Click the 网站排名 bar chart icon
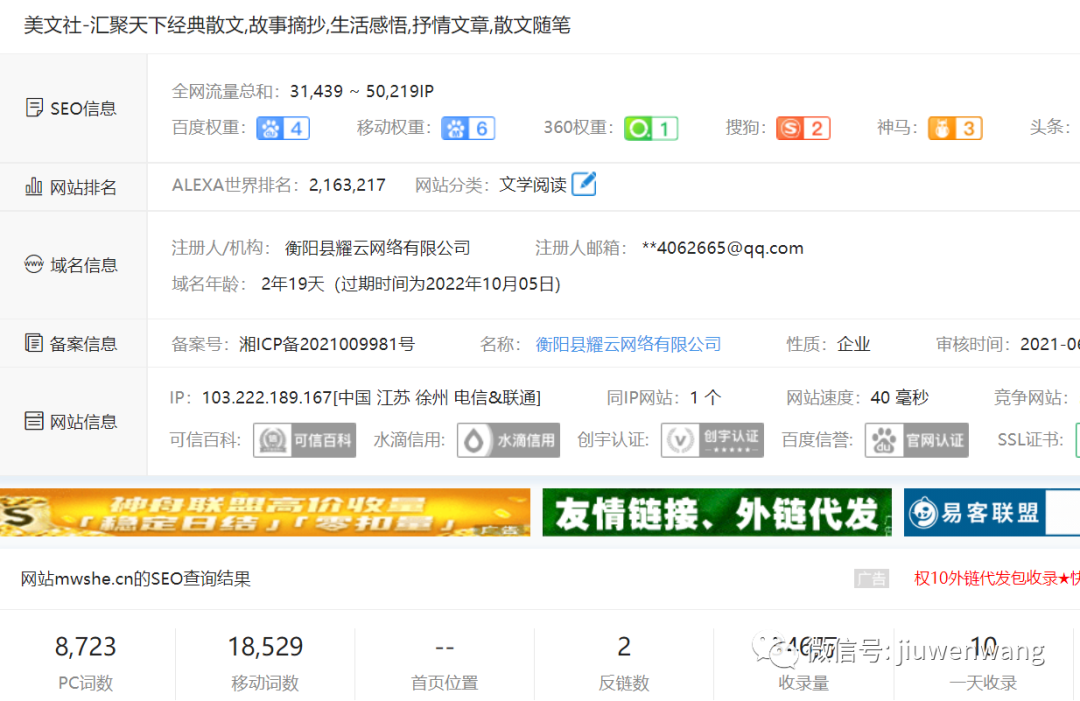 [x=34, y=186]
